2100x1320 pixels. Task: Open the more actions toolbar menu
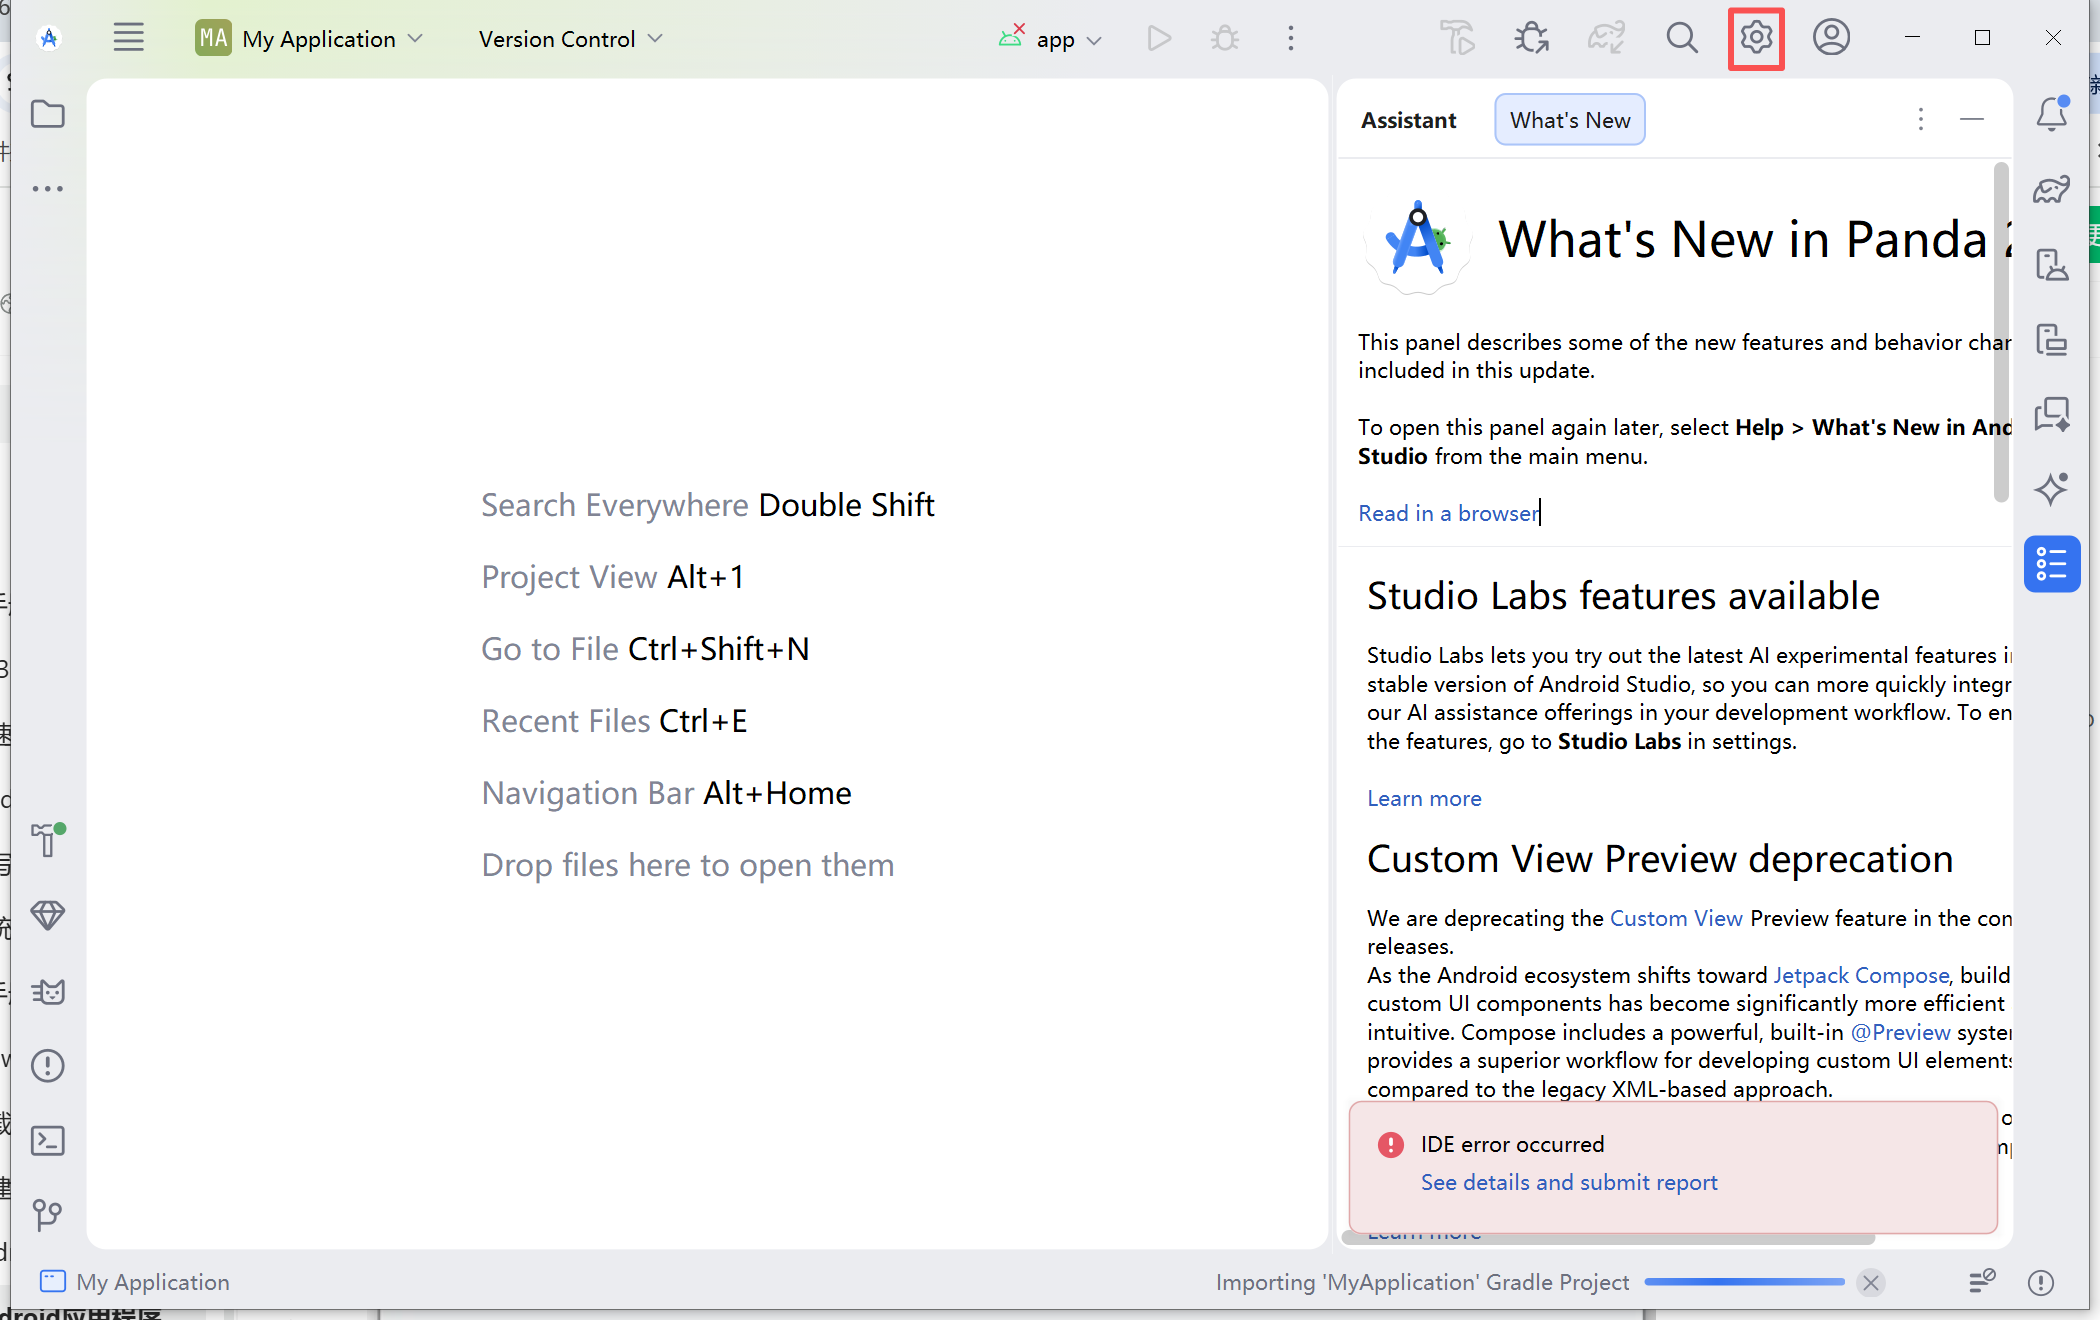1291,39
